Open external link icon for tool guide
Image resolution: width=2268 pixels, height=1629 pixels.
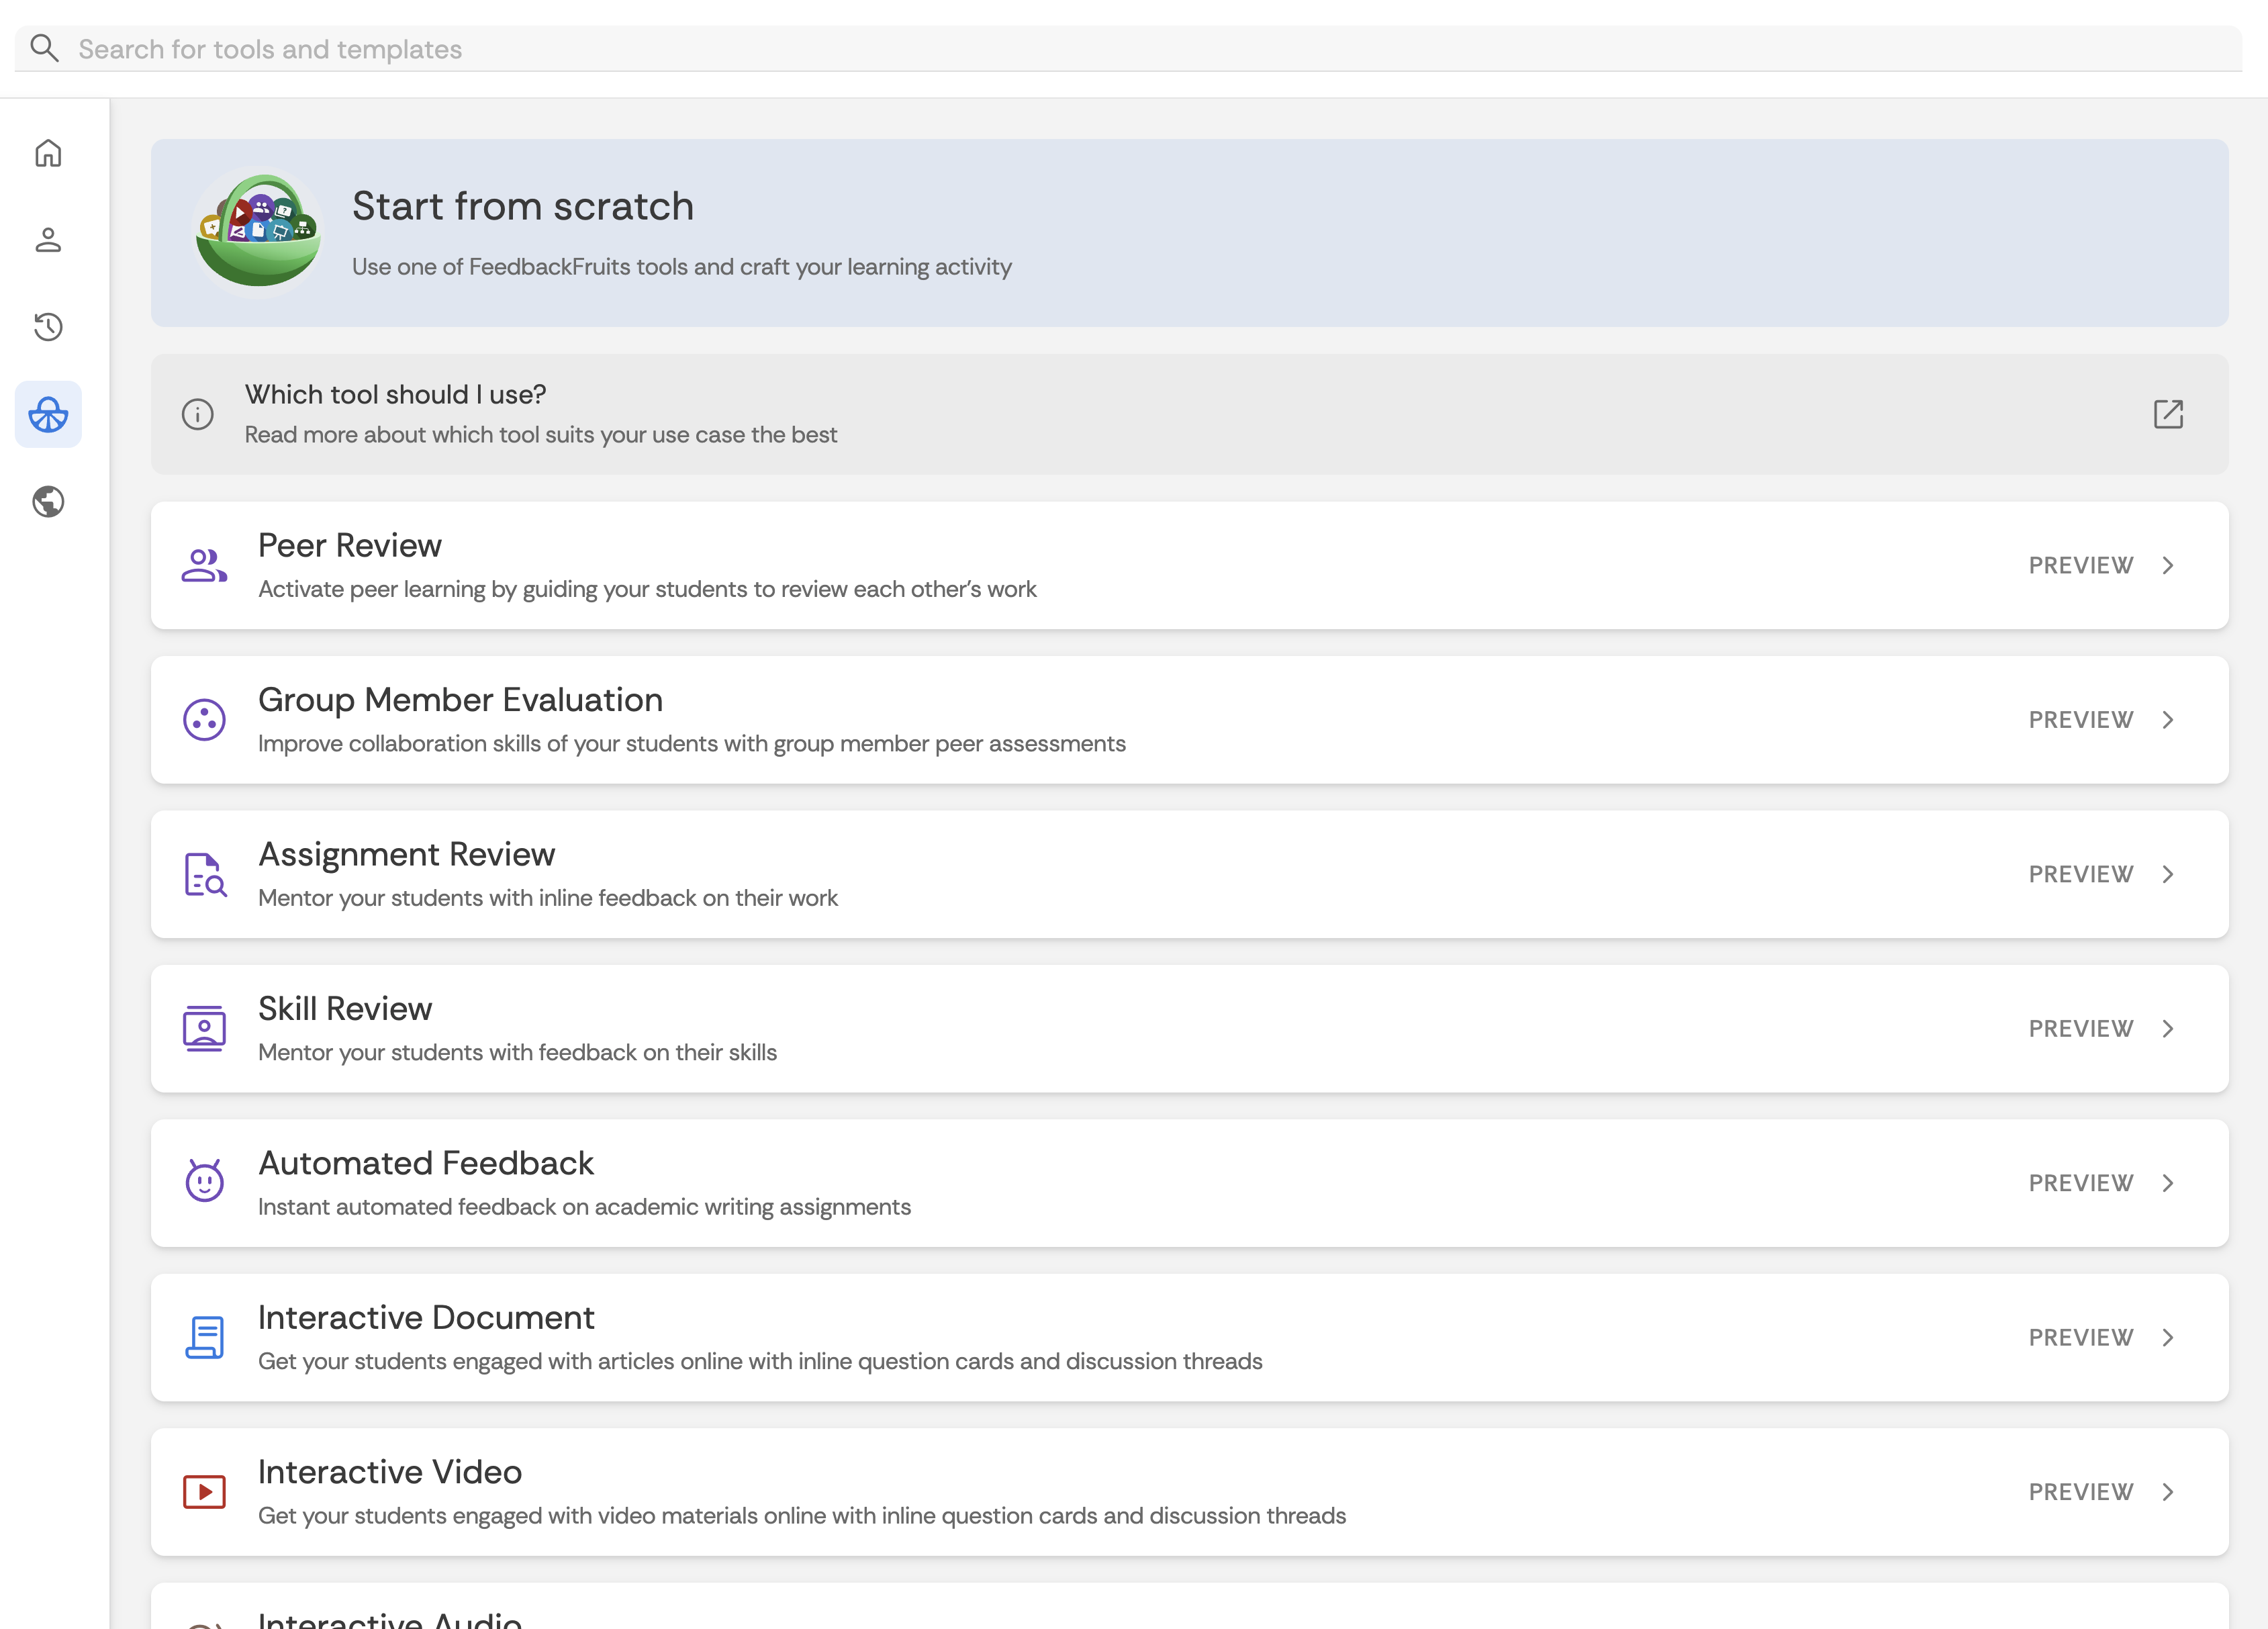coord(2168,414)
